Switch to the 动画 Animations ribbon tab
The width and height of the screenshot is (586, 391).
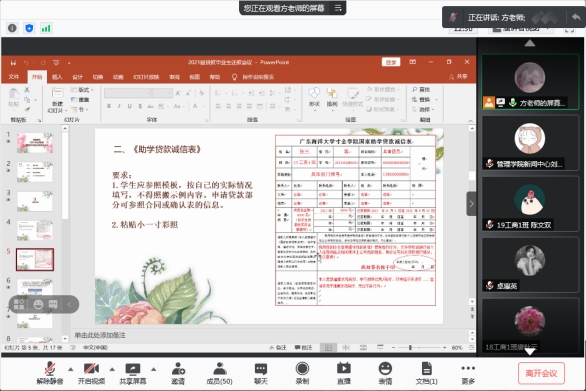(118, 77)
